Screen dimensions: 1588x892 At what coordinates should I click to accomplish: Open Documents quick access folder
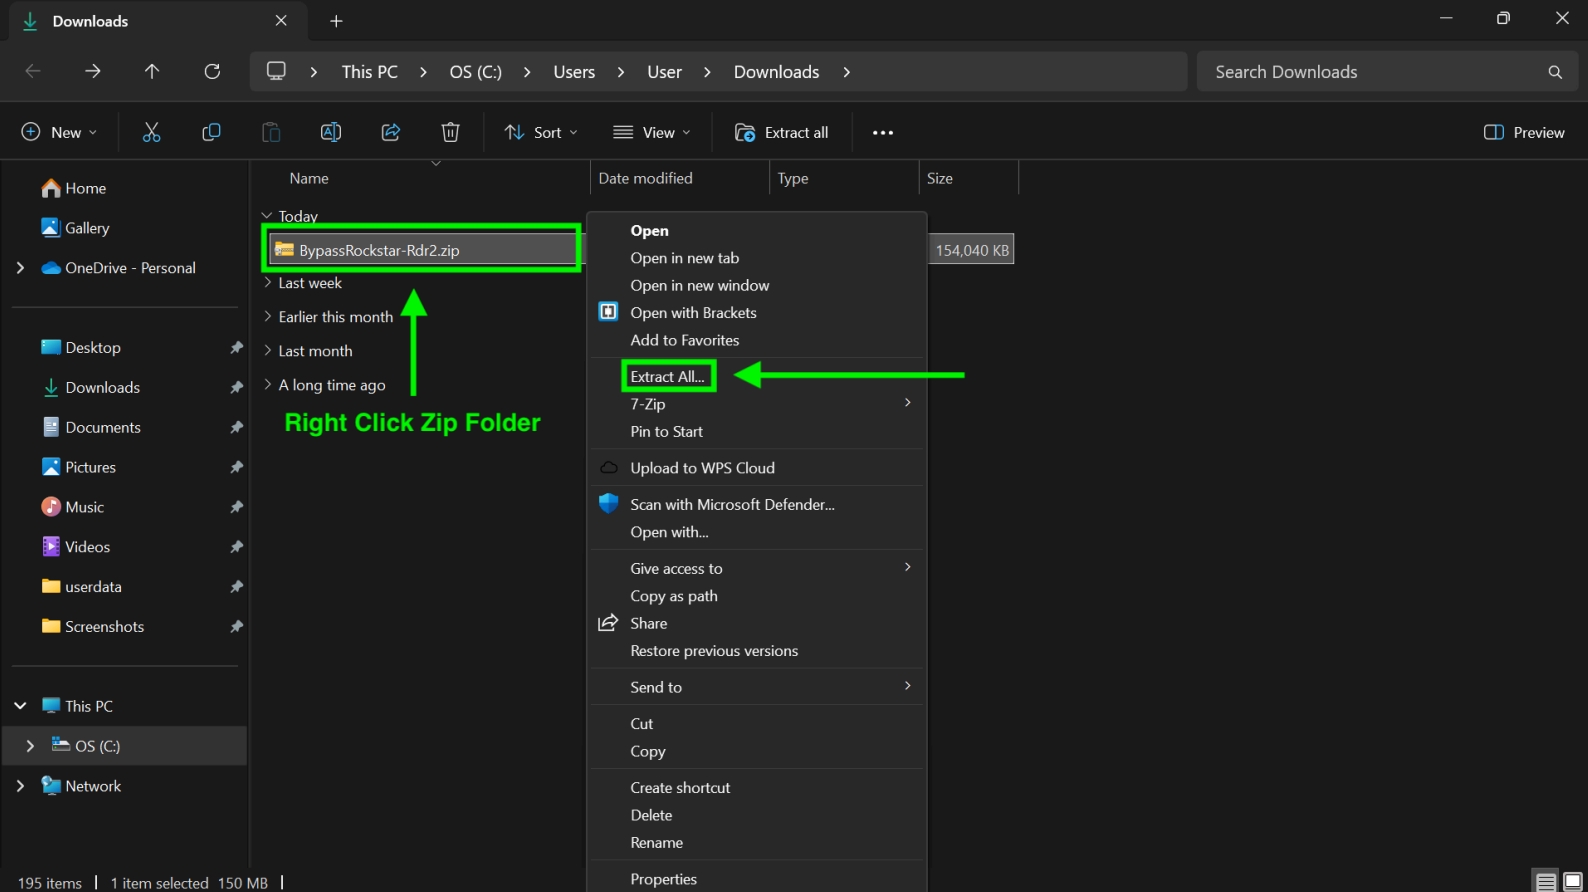coord(92,427)
